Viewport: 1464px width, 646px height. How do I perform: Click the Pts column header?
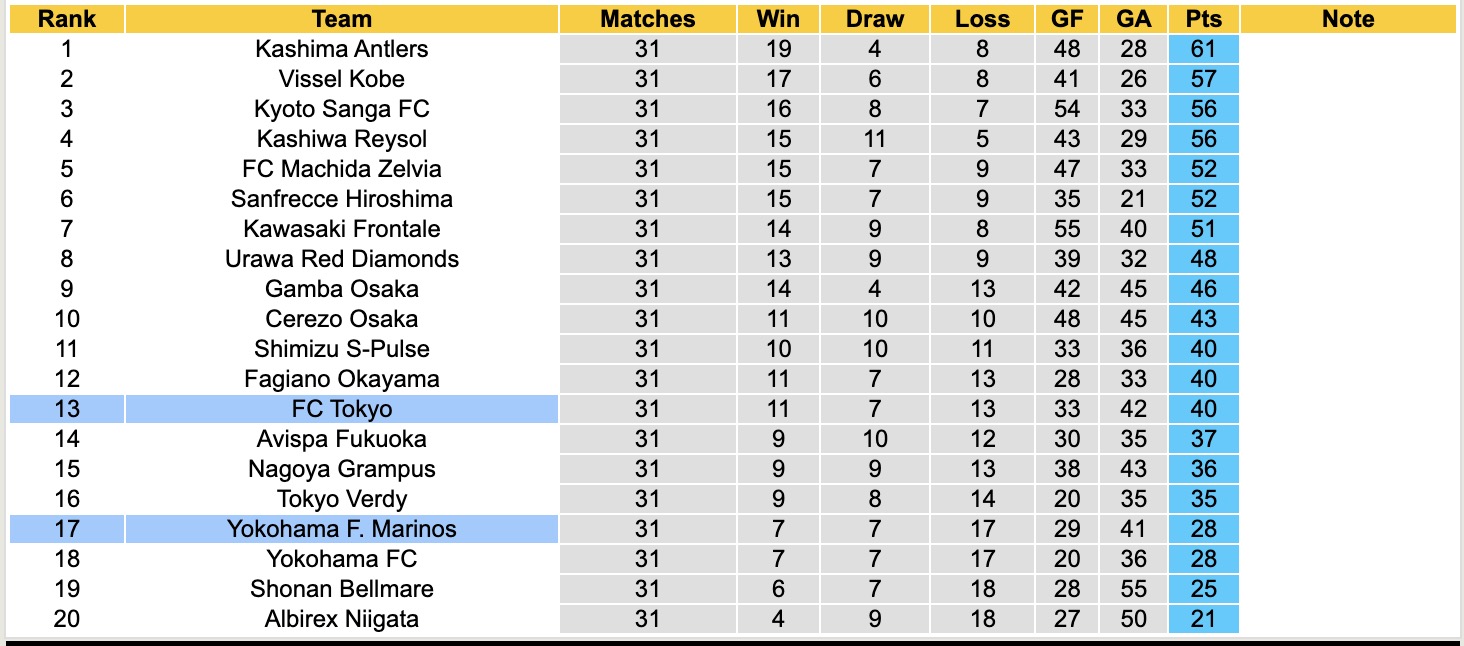point(1203,19)
